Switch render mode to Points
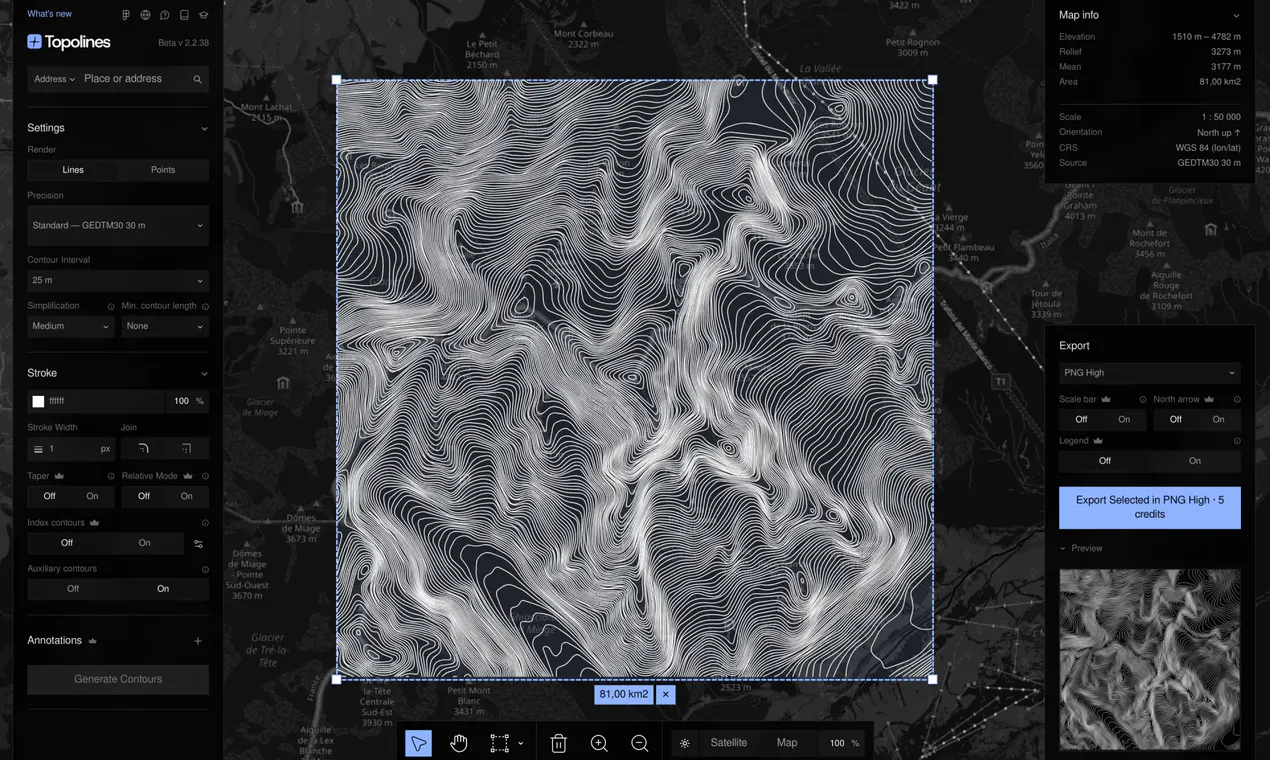 pos(163,170)
